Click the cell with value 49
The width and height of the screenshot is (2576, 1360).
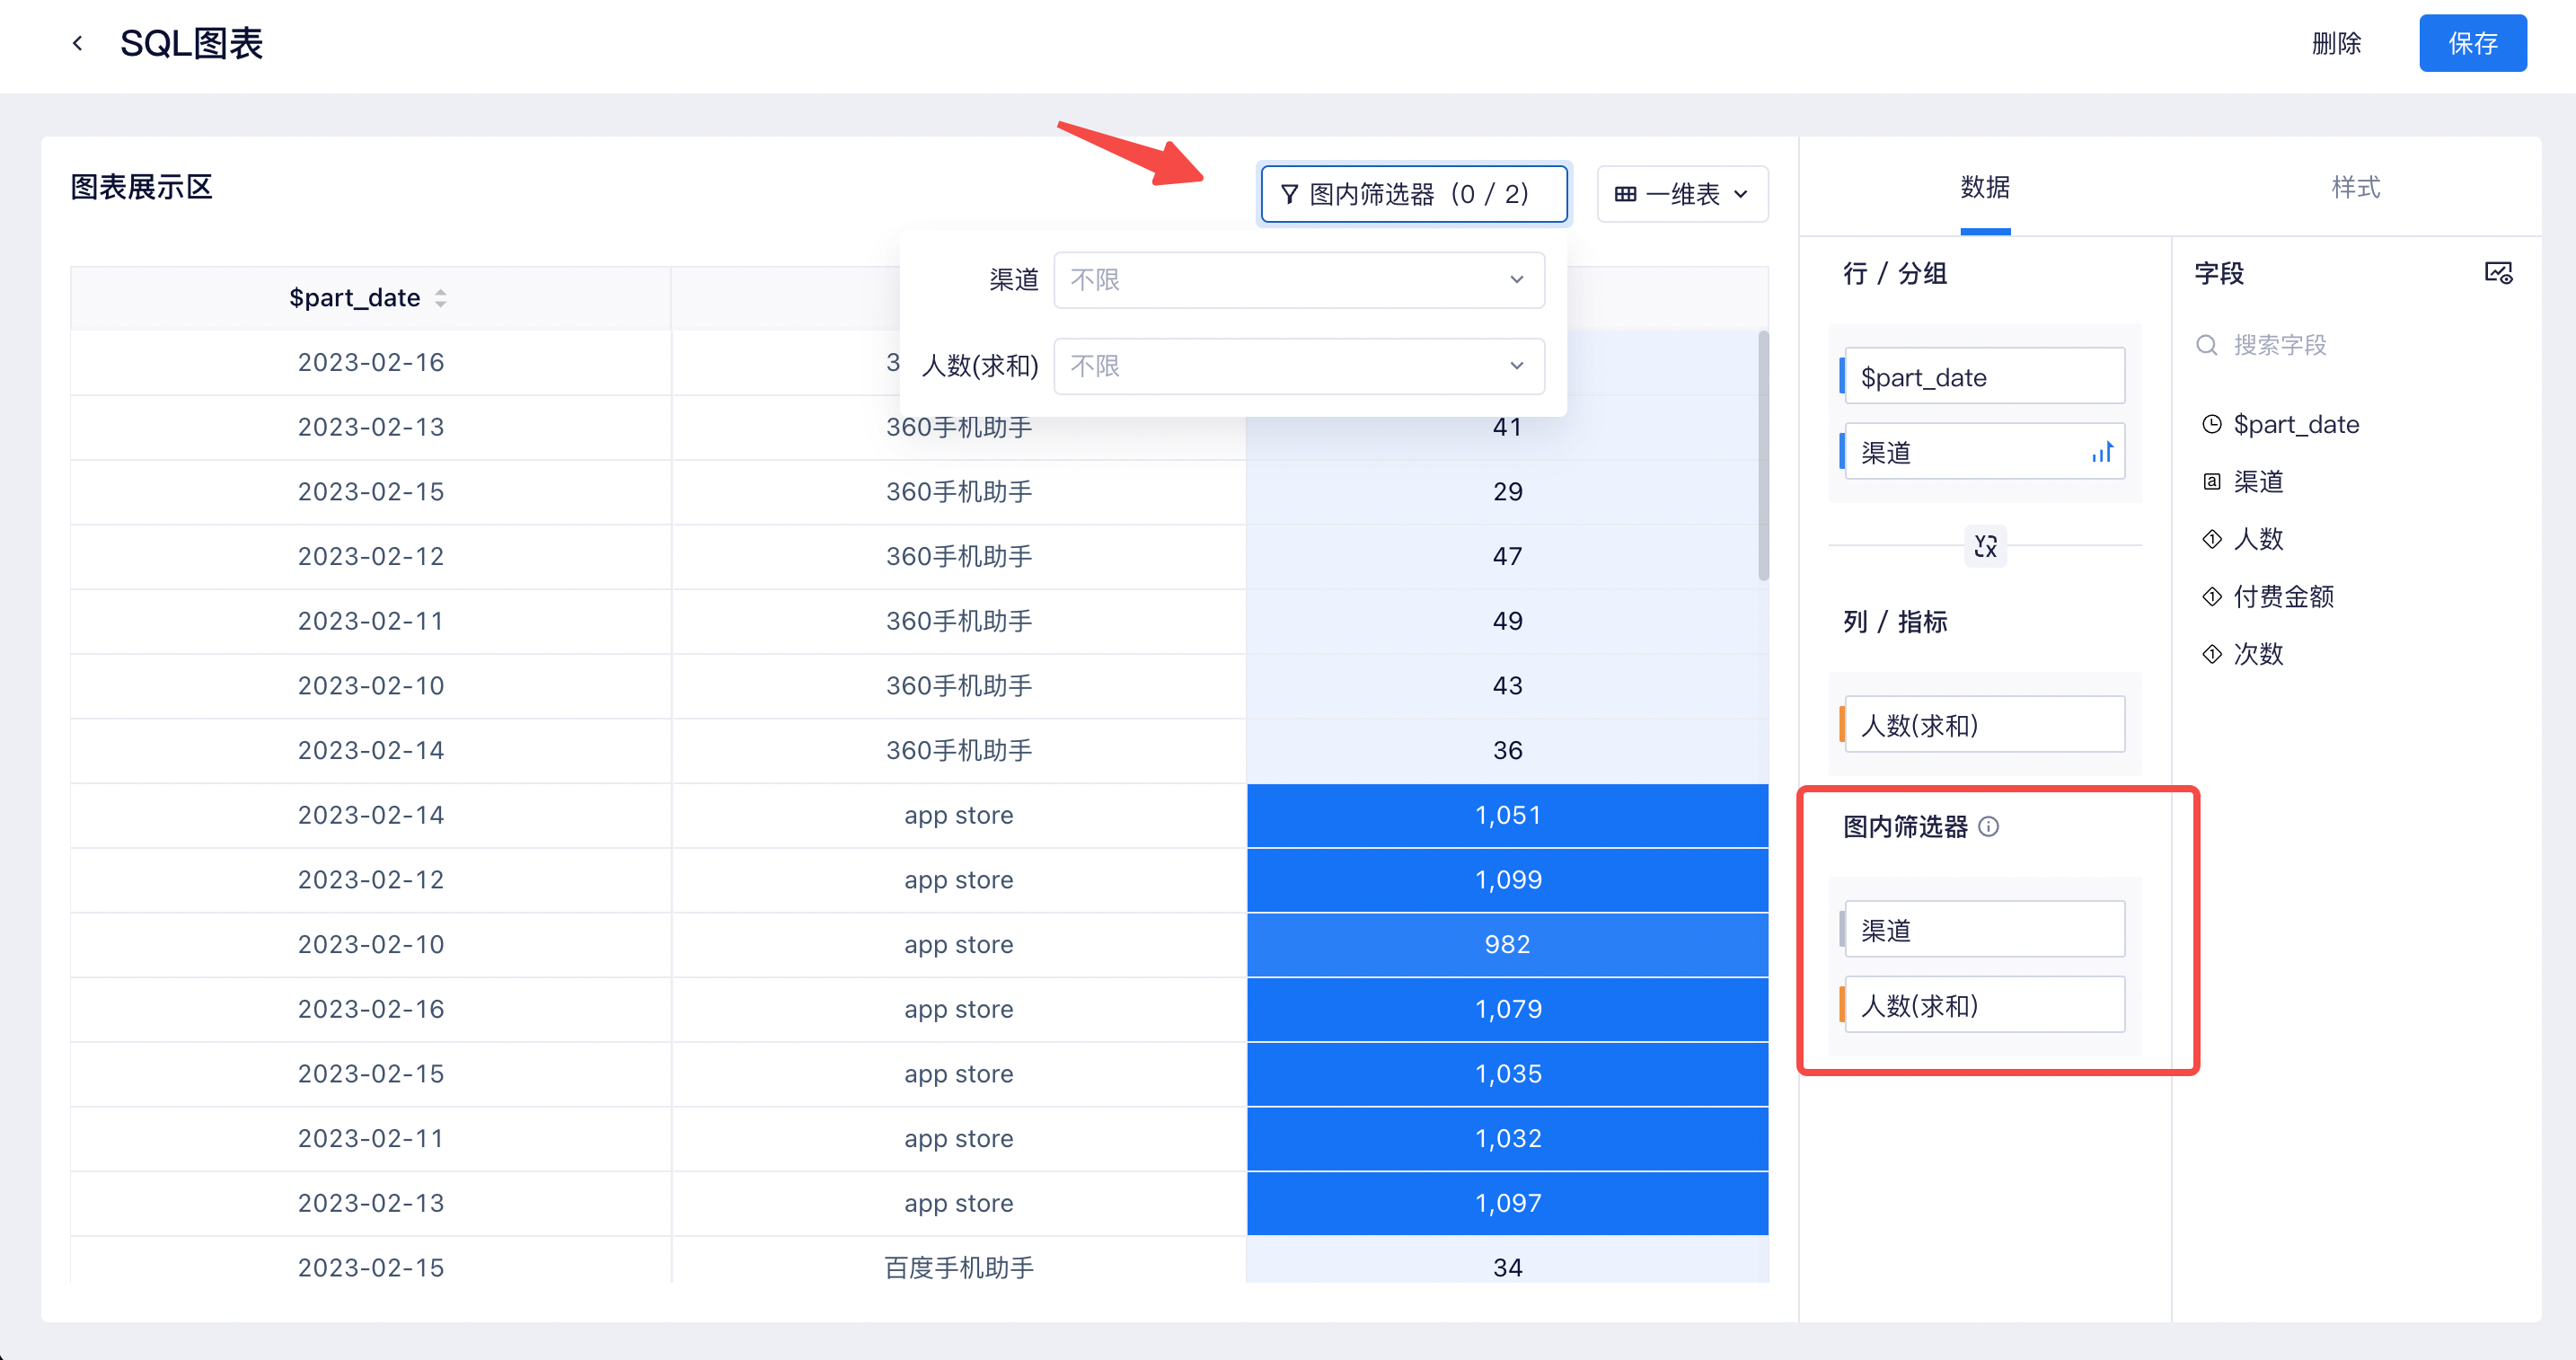coord(1507,621)
